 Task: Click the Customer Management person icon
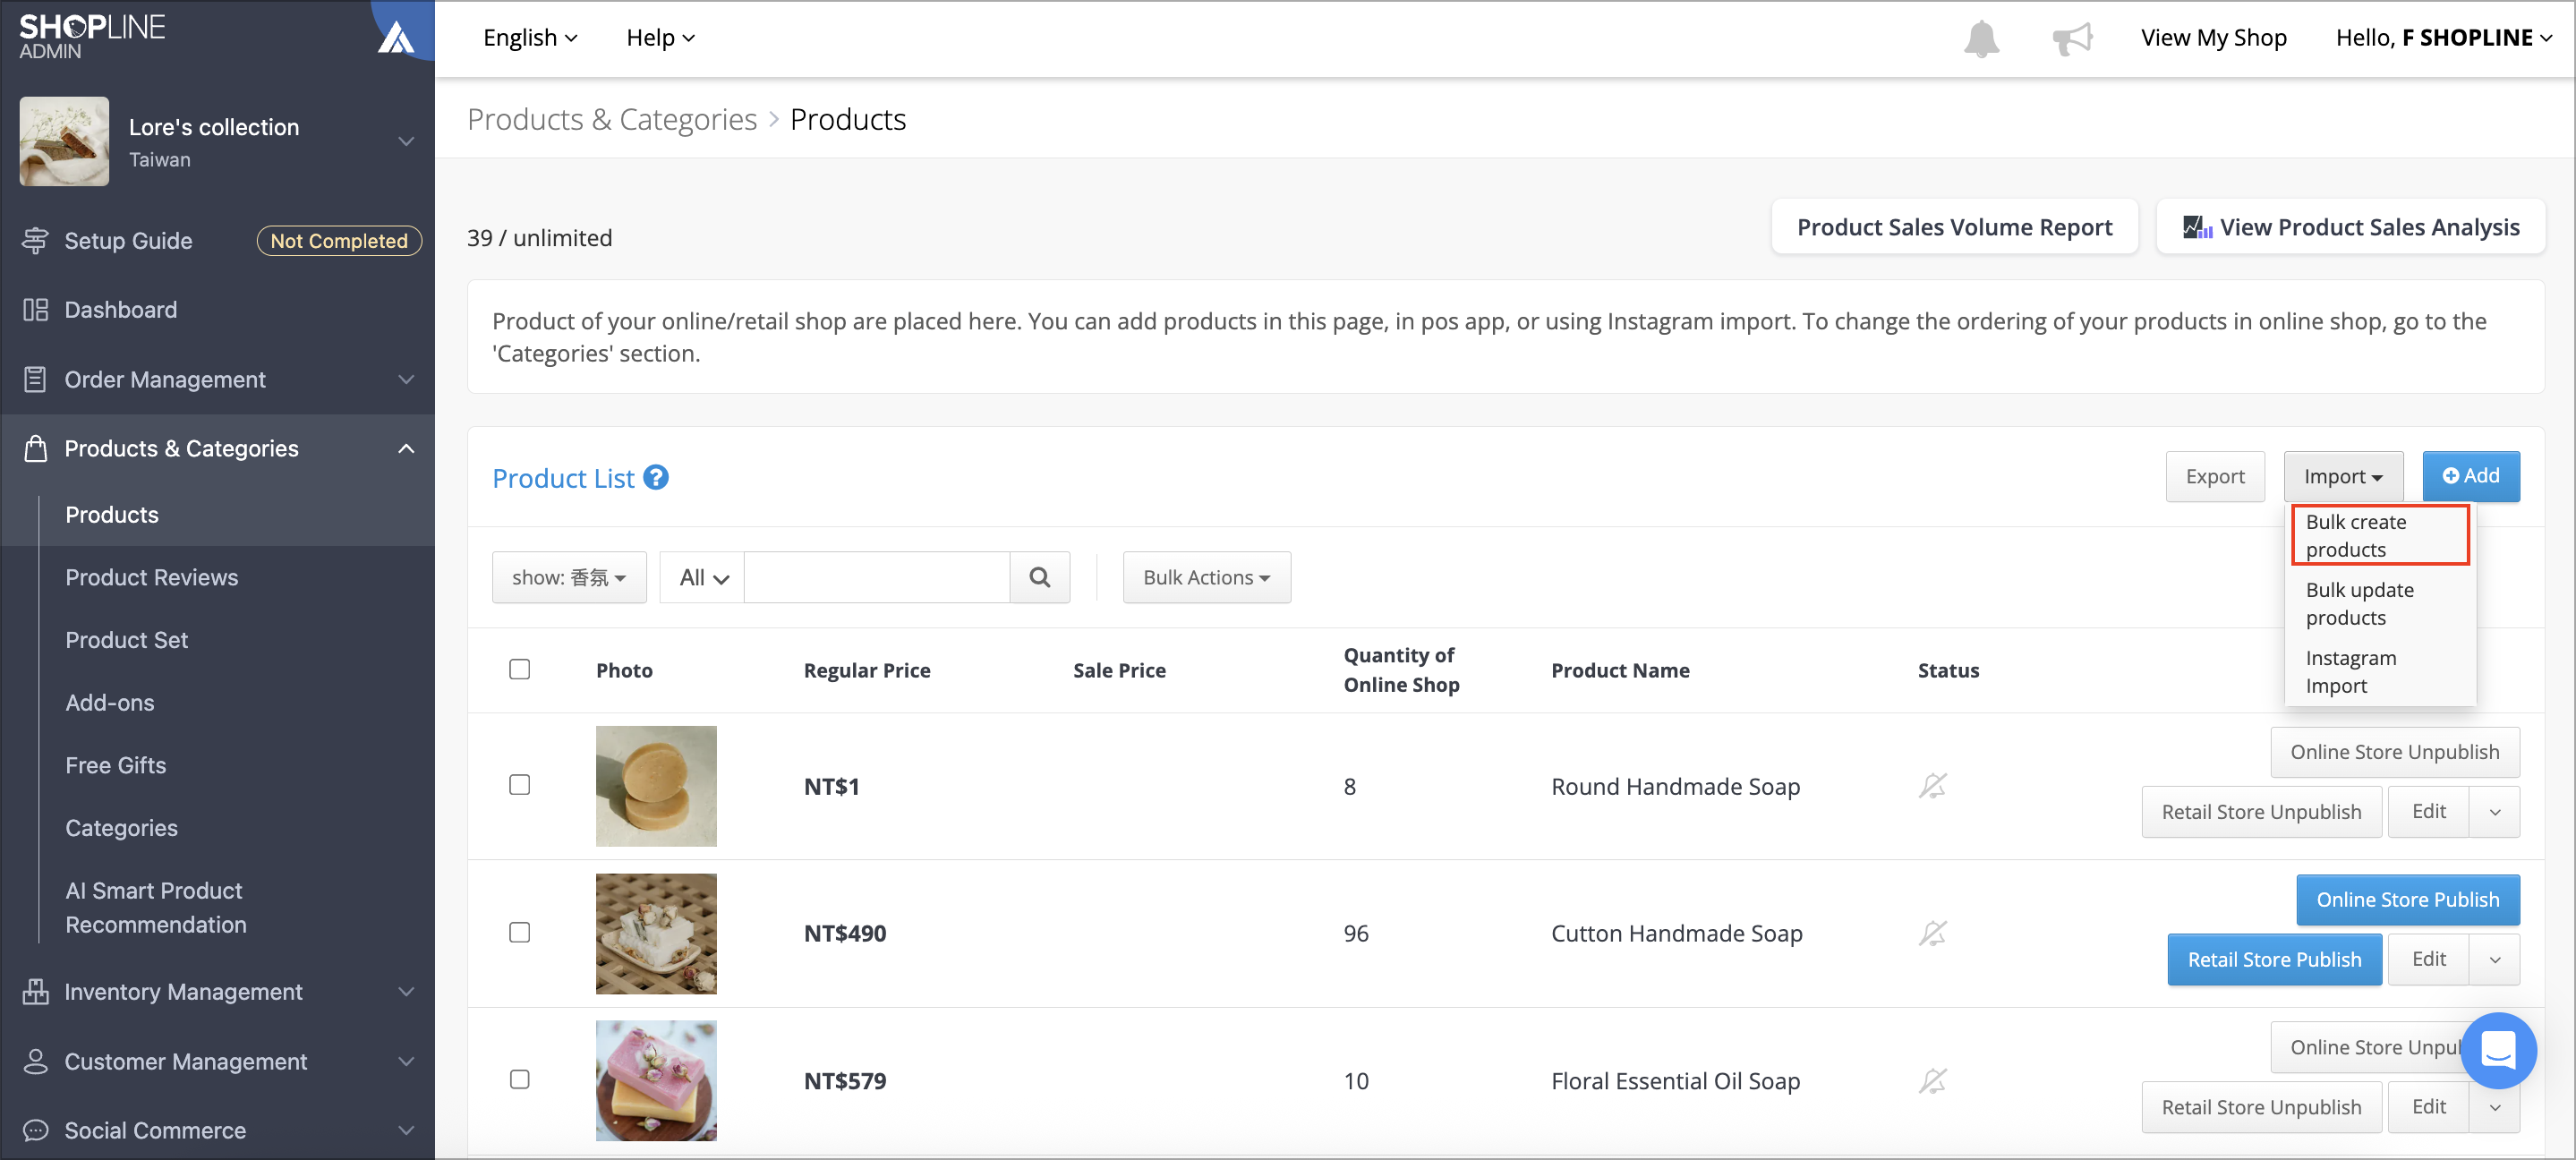pos(35,1061)
